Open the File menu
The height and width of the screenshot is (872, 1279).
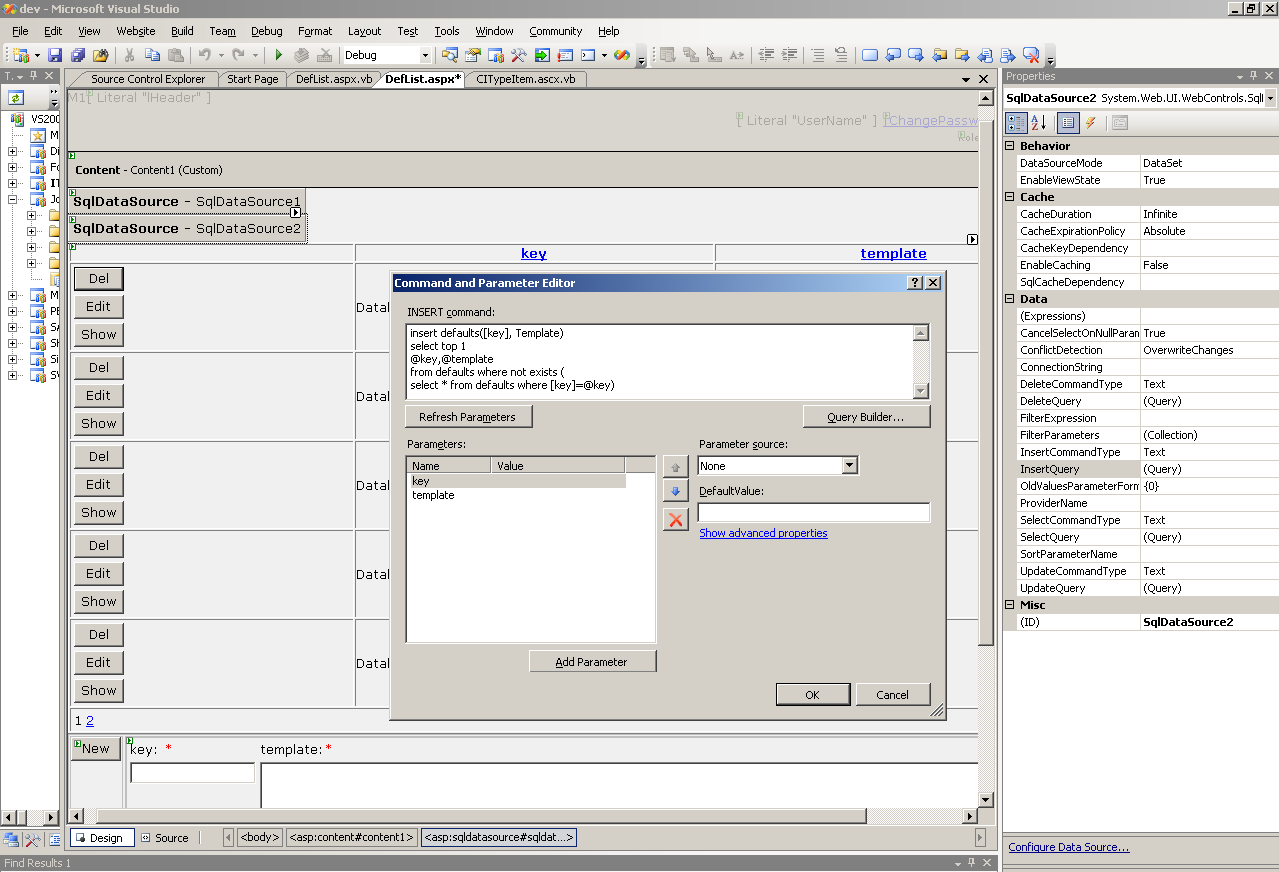pyautogui.click(x=20, y=31)
